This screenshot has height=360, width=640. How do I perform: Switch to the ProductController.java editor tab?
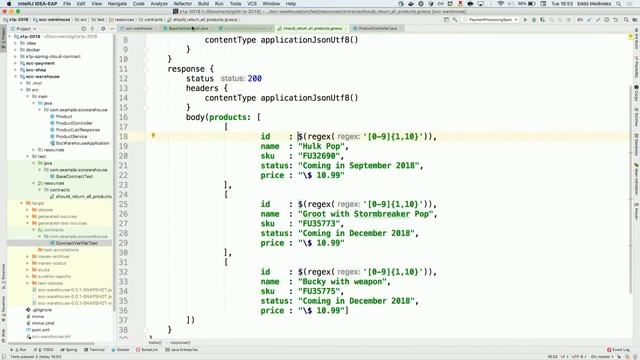[377, 29]
